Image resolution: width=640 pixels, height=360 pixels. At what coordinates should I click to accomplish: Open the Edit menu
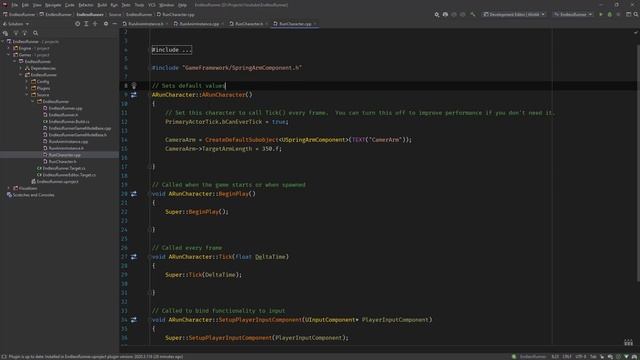(x=25, y=5)
